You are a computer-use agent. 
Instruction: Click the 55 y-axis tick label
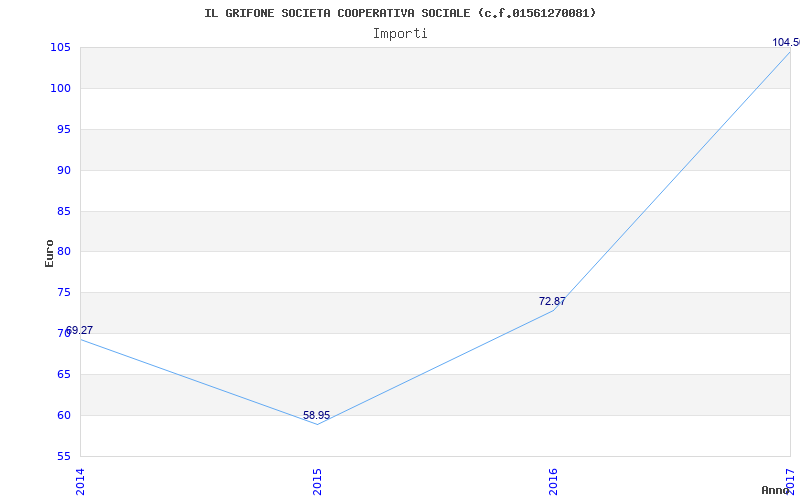pyautogui.click(x=63, y=456)
